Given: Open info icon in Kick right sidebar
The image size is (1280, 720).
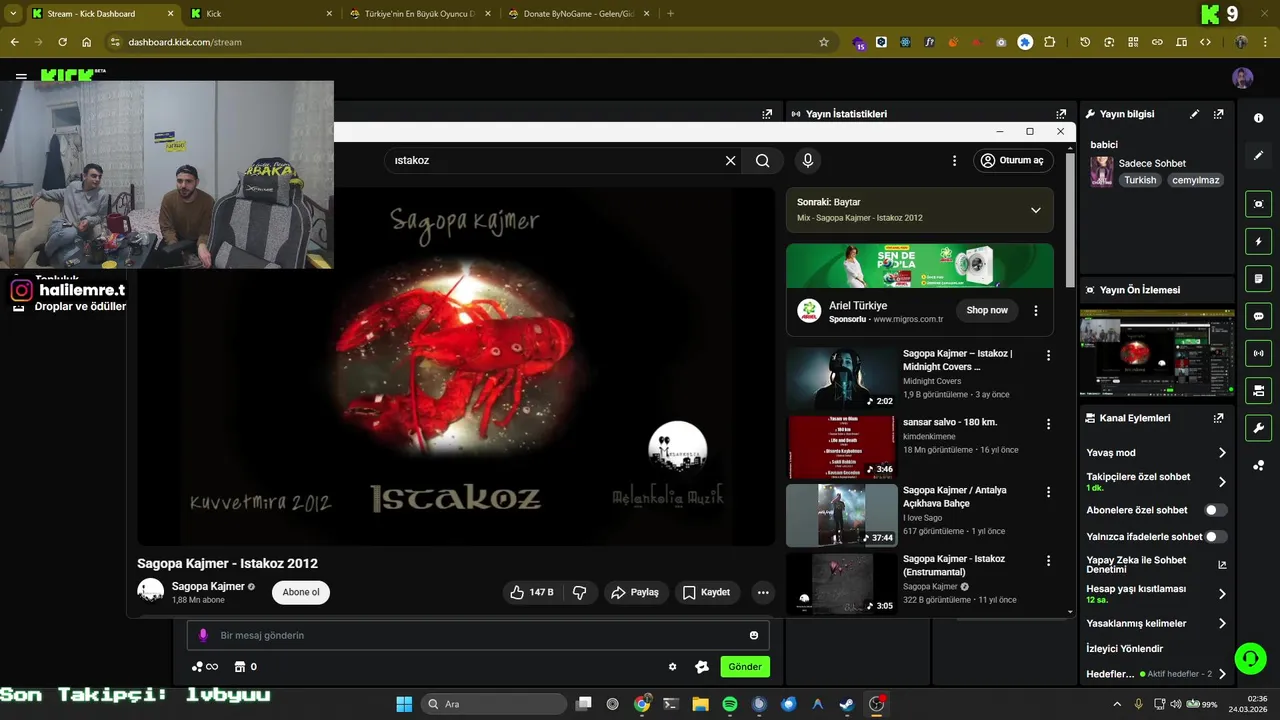Looking at the screenshot, I should (1258, 118).
